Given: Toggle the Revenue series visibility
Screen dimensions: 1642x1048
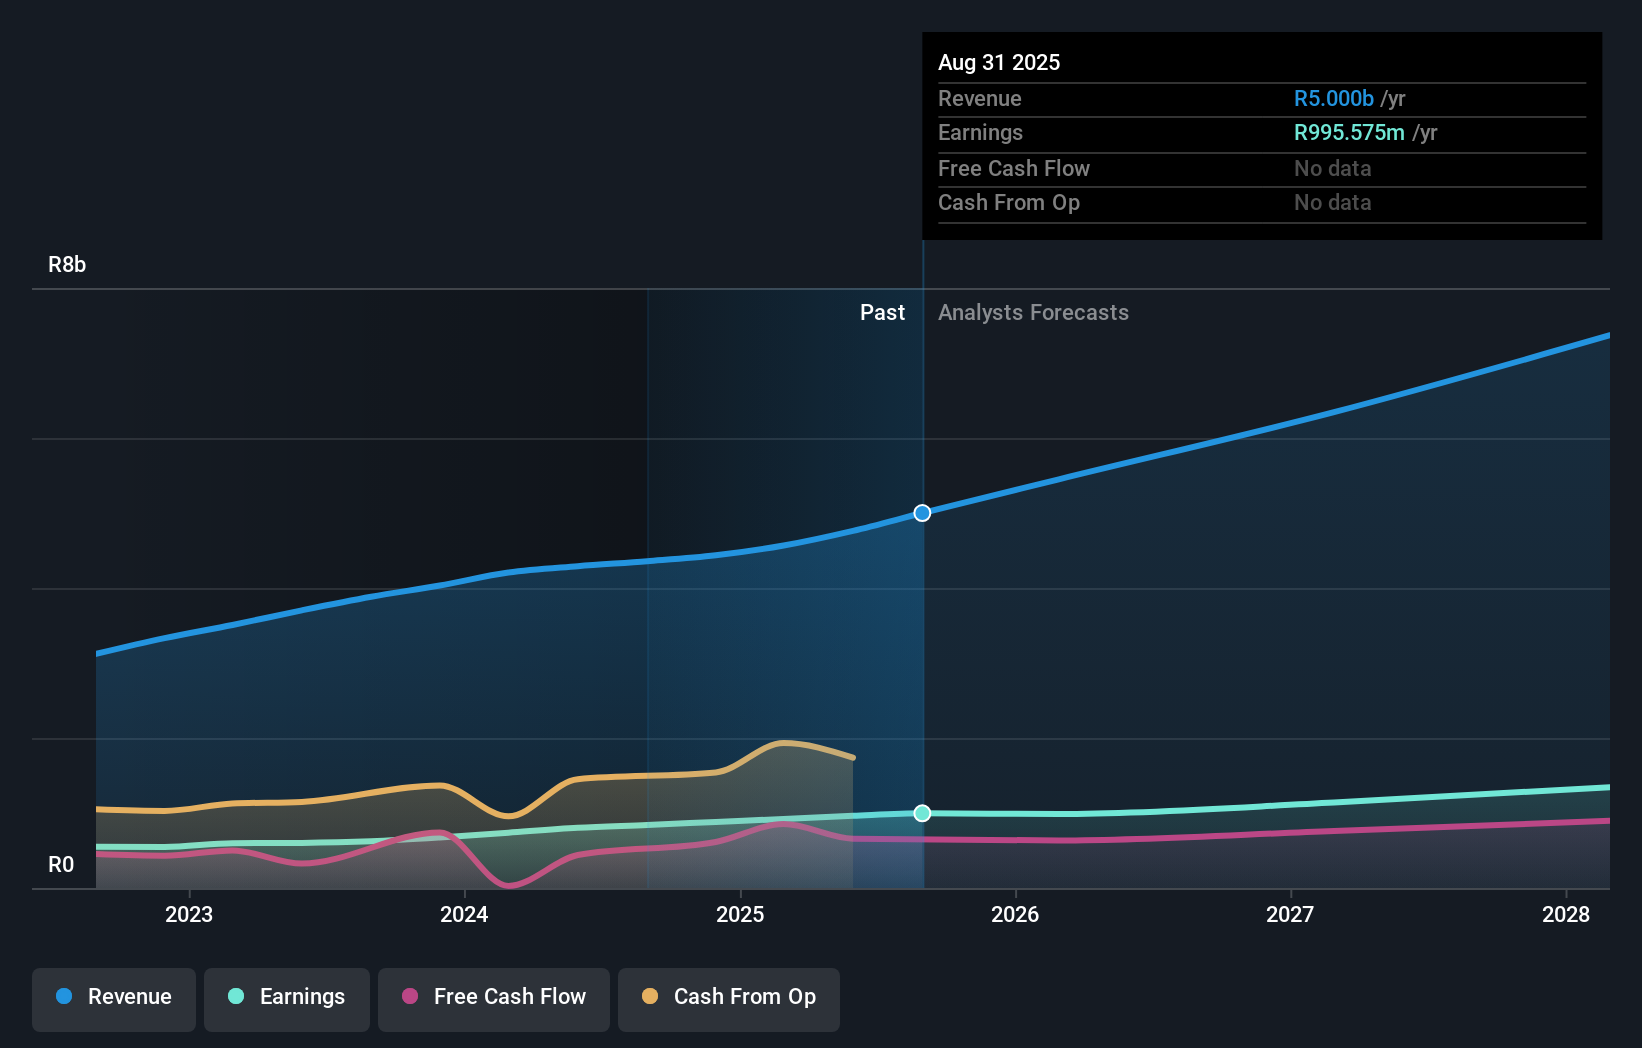Looking at the screenshot, I should [113, 997].
